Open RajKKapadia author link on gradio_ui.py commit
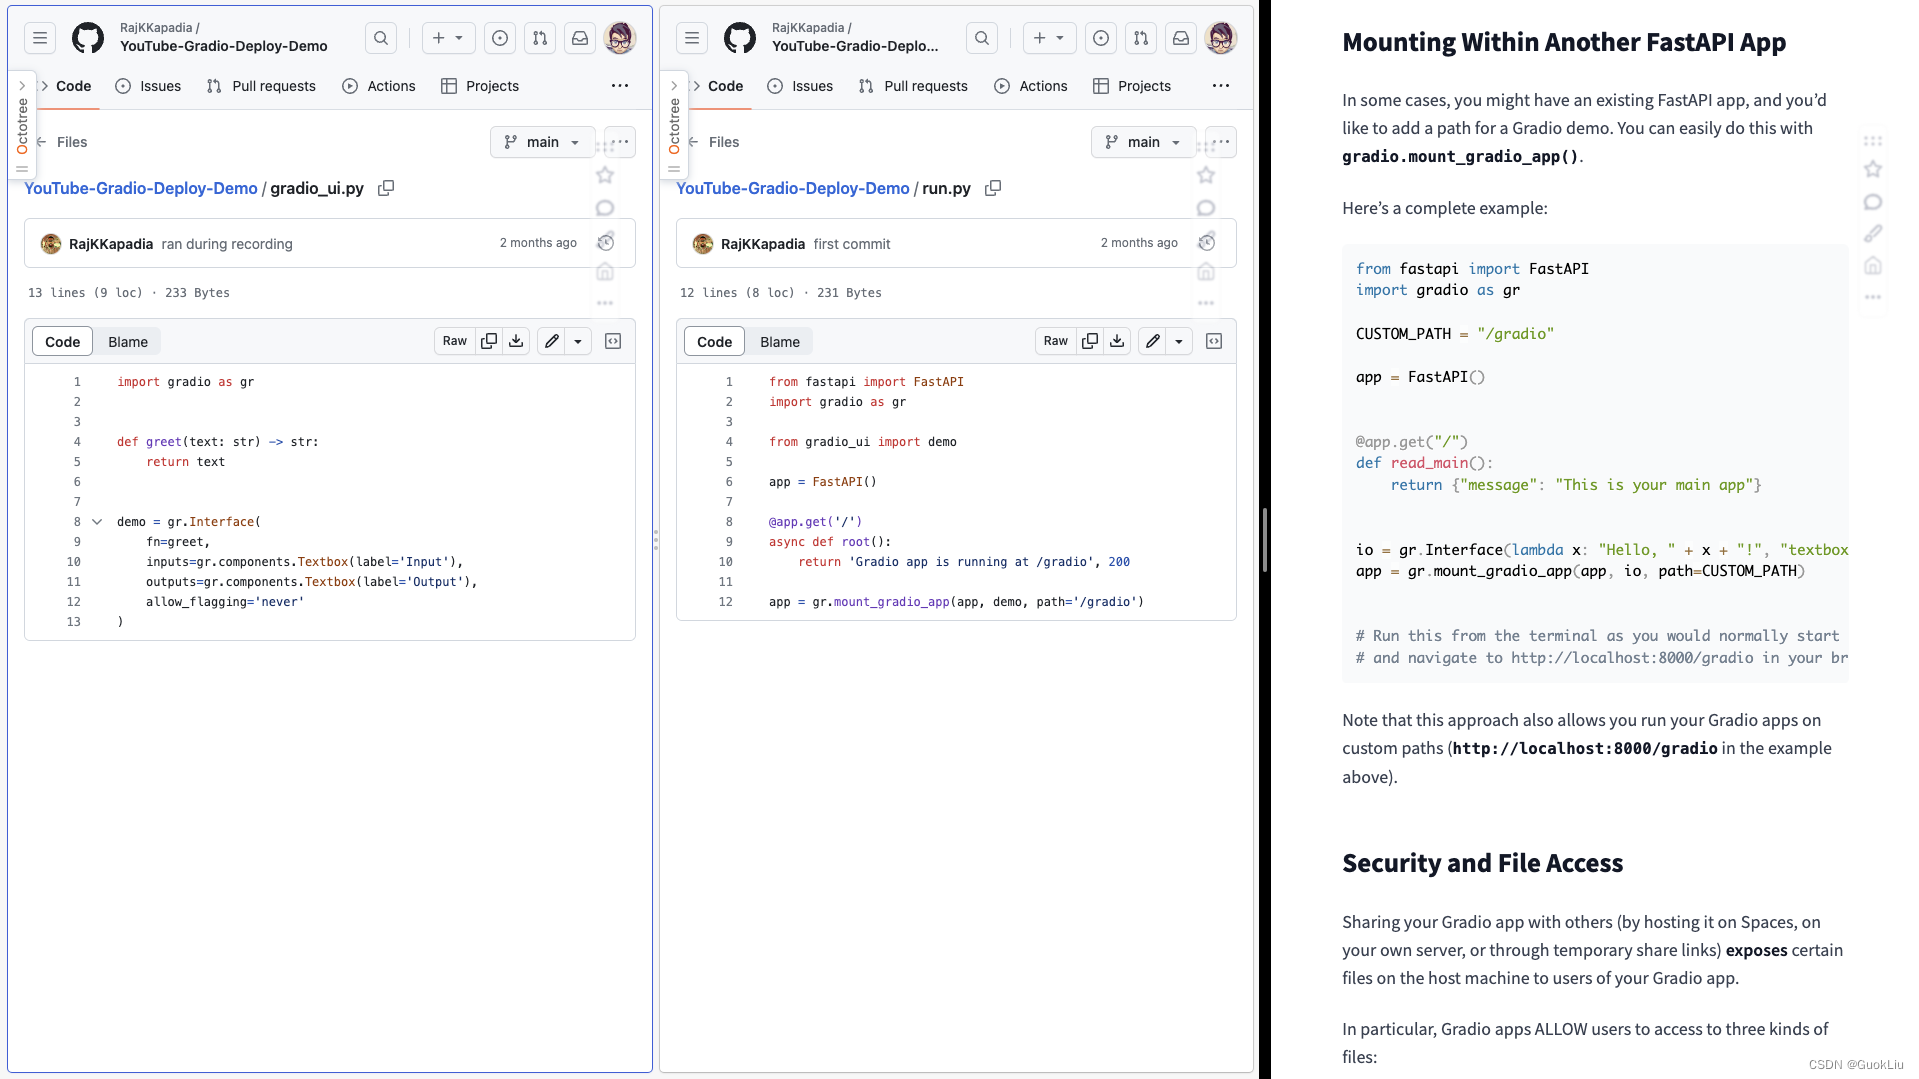Viewport: 1919px width, 1079px height. tap(111, 244)
